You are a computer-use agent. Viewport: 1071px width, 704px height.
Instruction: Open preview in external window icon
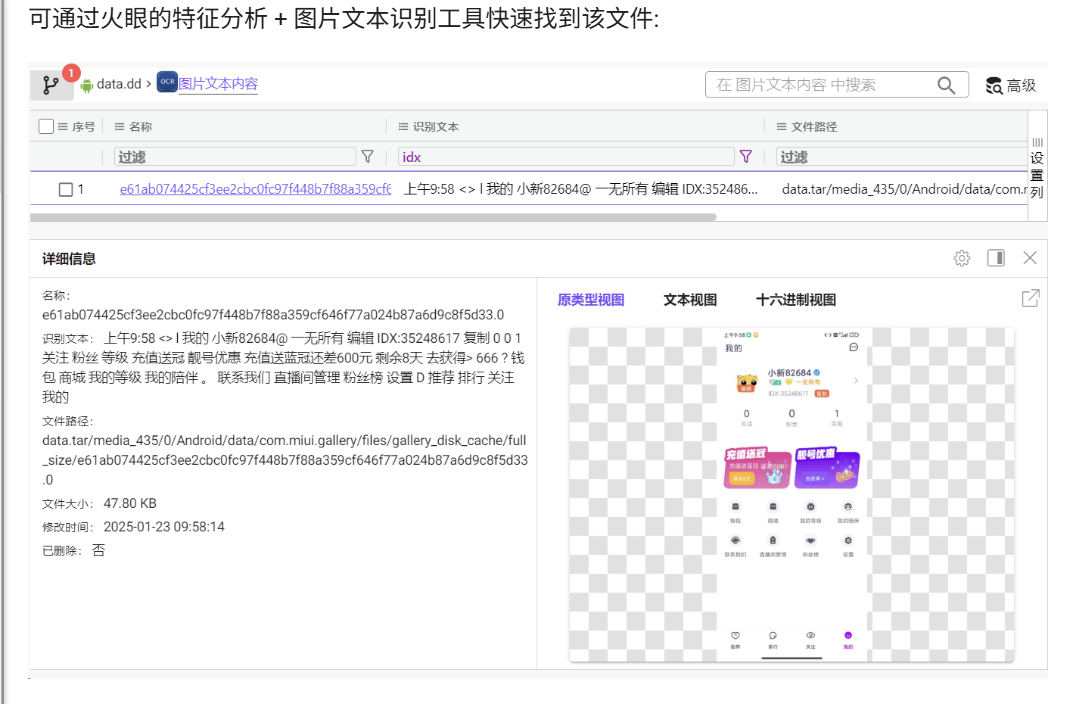coord(1030,298)
